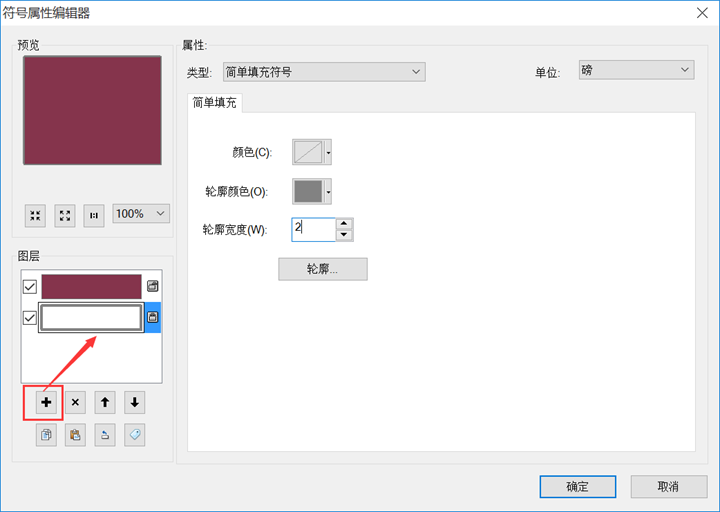Click the 取消 button

669,487
